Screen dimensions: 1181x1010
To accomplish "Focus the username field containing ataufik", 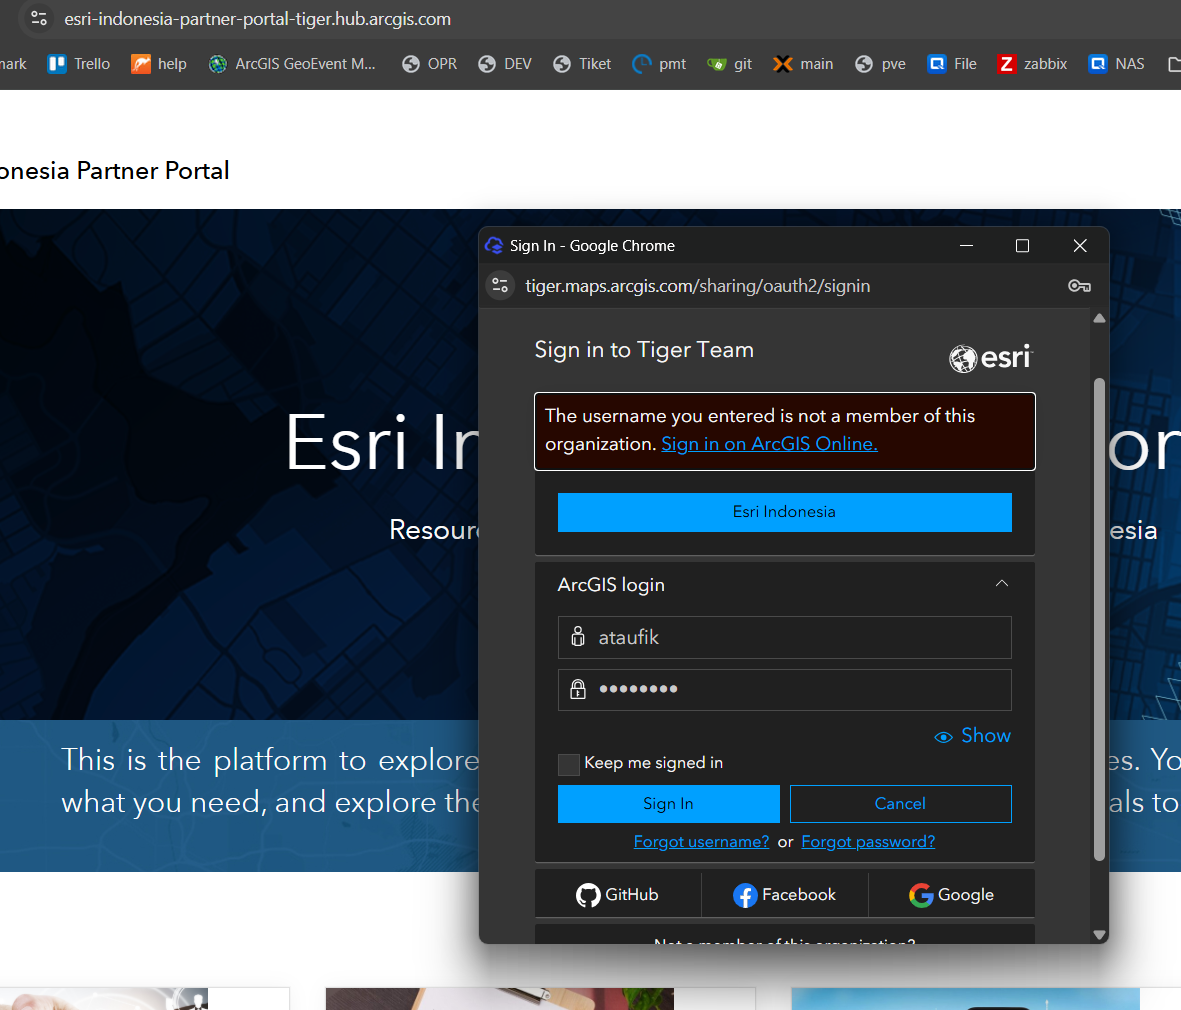I will coord(784,637).
